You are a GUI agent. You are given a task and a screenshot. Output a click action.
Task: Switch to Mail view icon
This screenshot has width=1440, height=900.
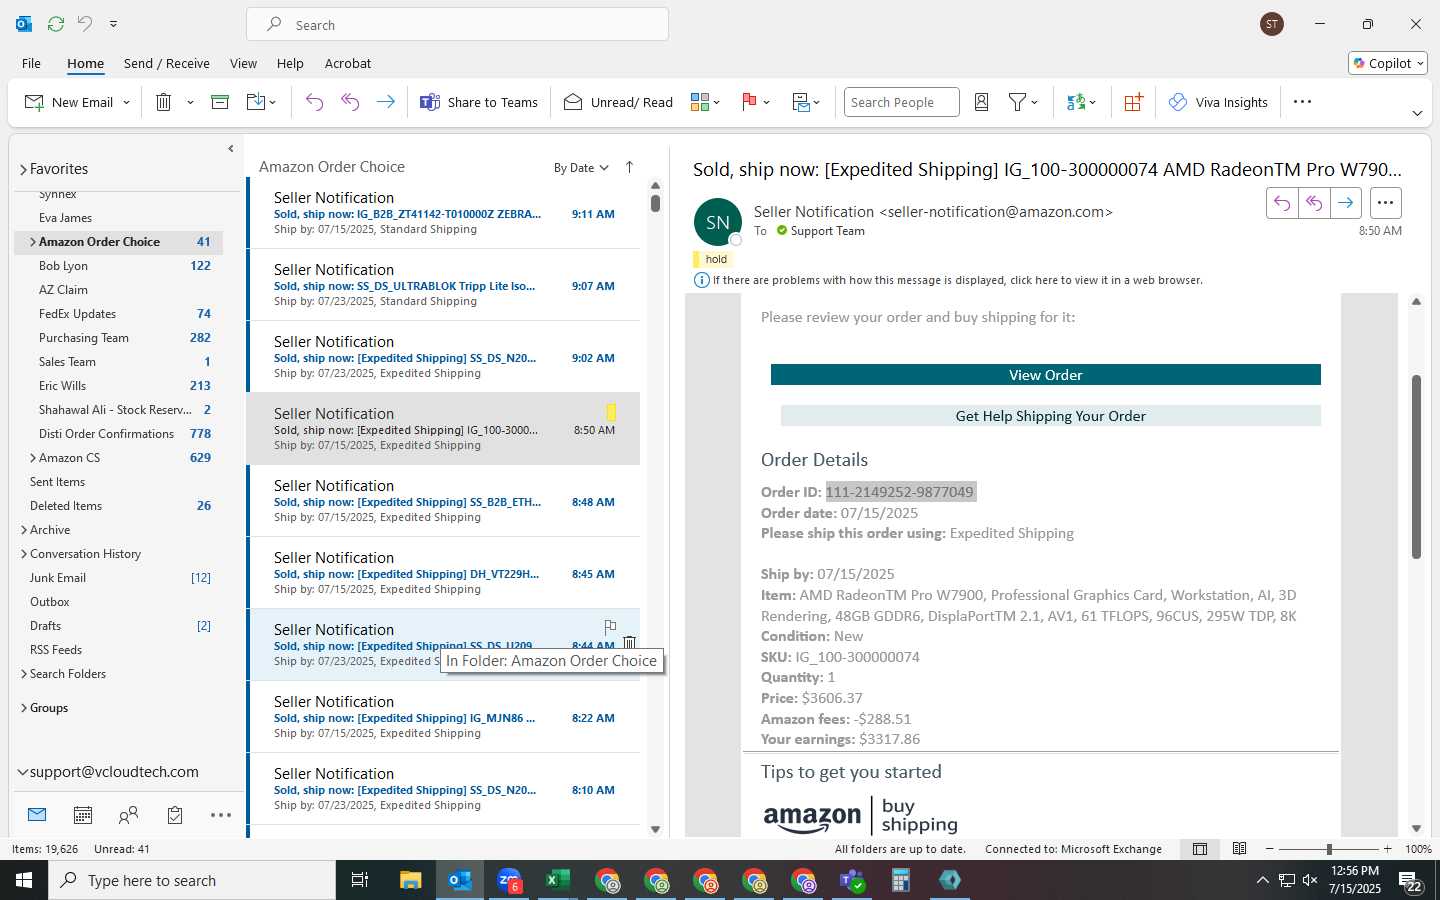coord(37,815)
